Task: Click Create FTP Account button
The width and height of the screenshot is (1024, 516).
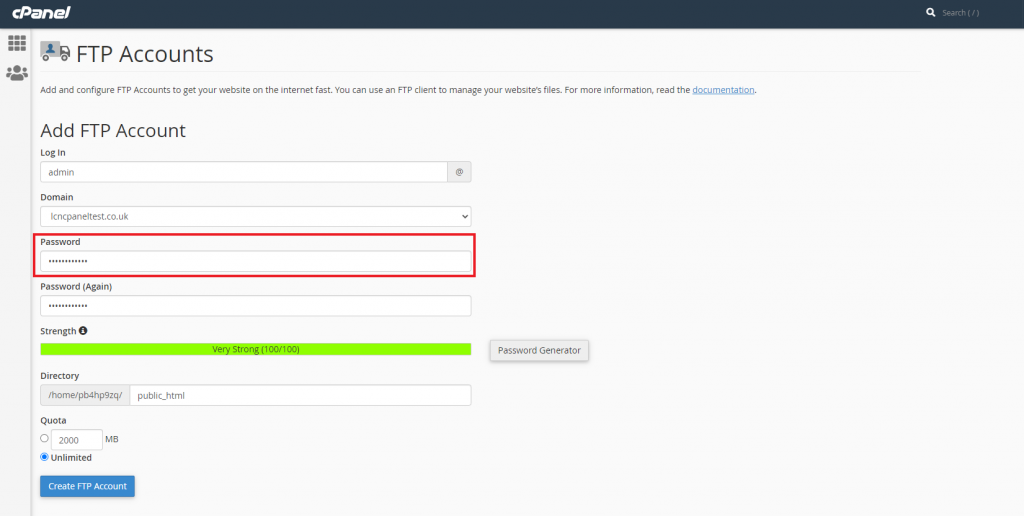Action: point(88,486)
